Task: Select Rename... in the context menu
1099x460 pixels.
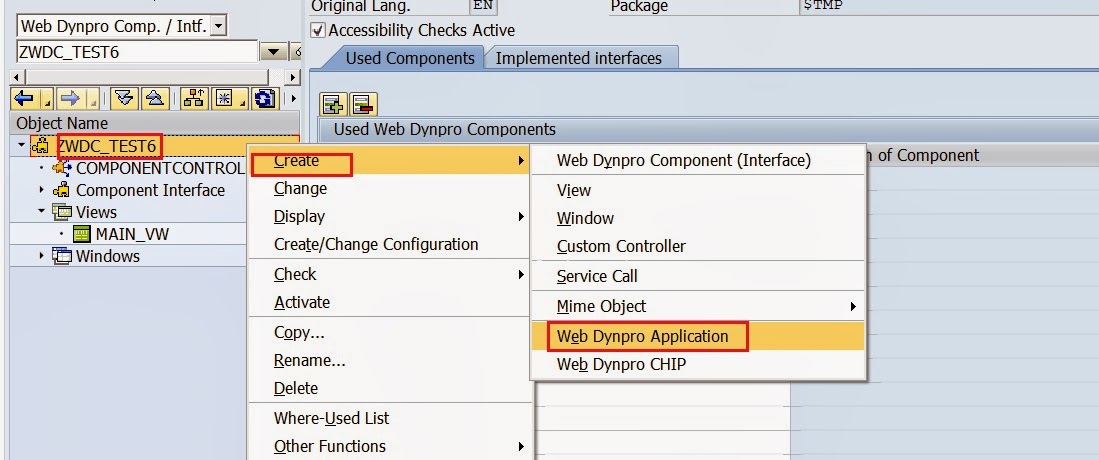Action: click(x=389, y=360)
